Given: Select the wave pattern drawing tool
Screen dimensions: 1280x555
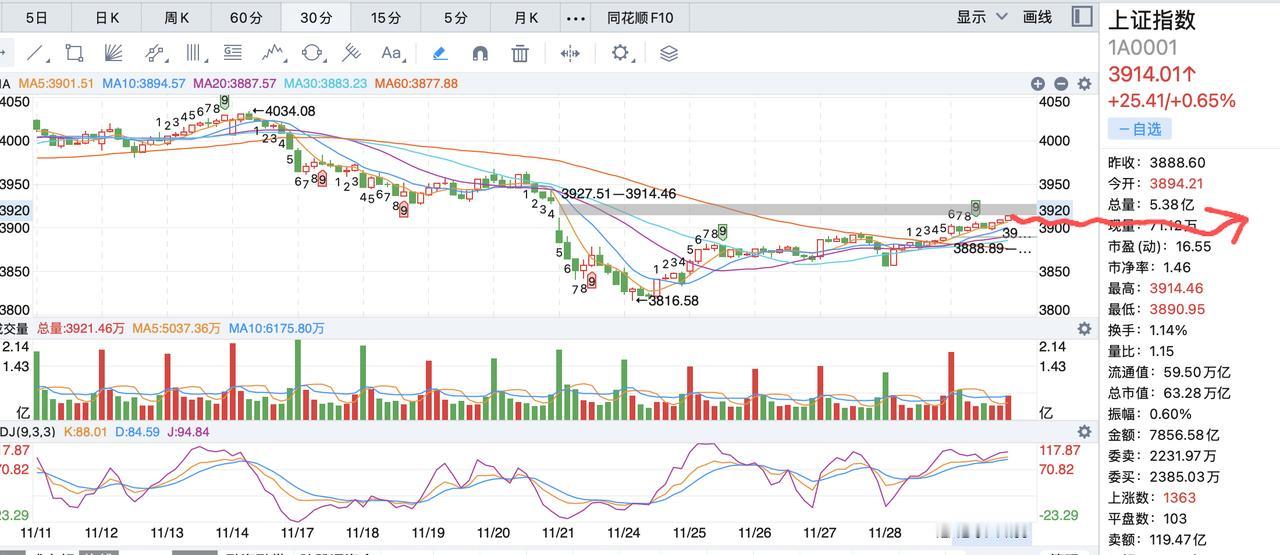Looking at the screenshot, I should 274,53.
